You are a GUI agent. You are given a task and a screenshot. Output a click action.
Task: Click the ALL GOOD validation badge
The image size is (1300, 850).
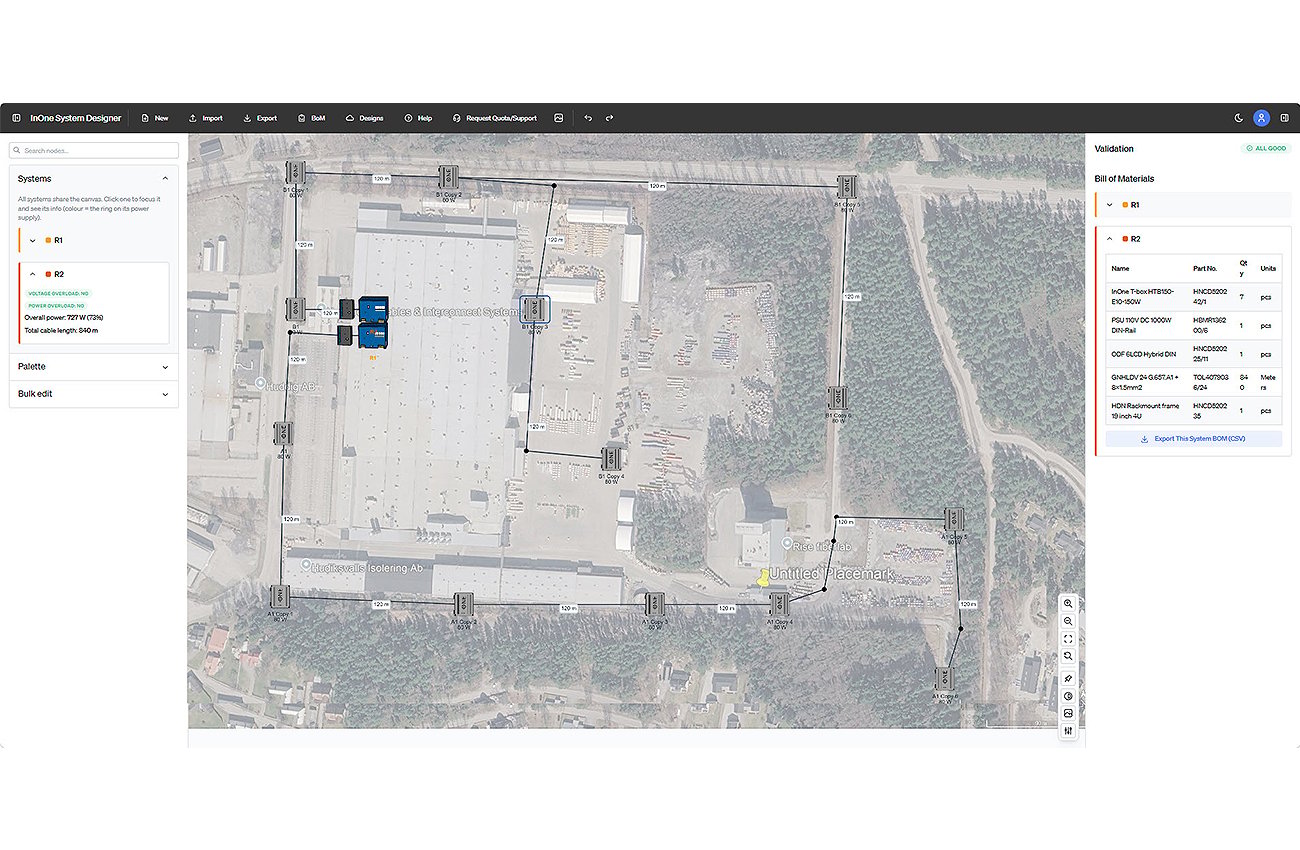pyautogui.click(x=1267, y=148)
